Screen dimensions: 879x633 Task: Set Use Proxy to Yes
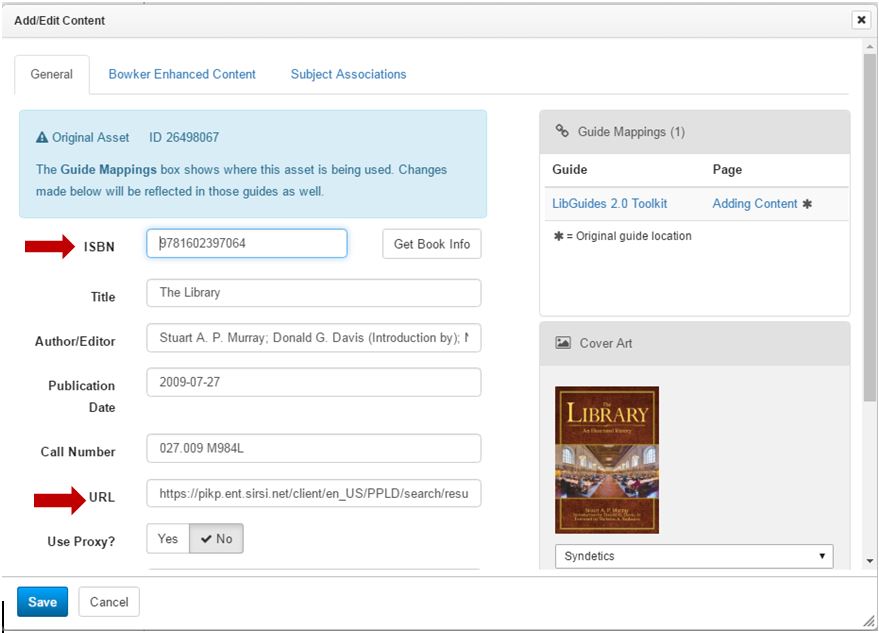pos(166,538)
